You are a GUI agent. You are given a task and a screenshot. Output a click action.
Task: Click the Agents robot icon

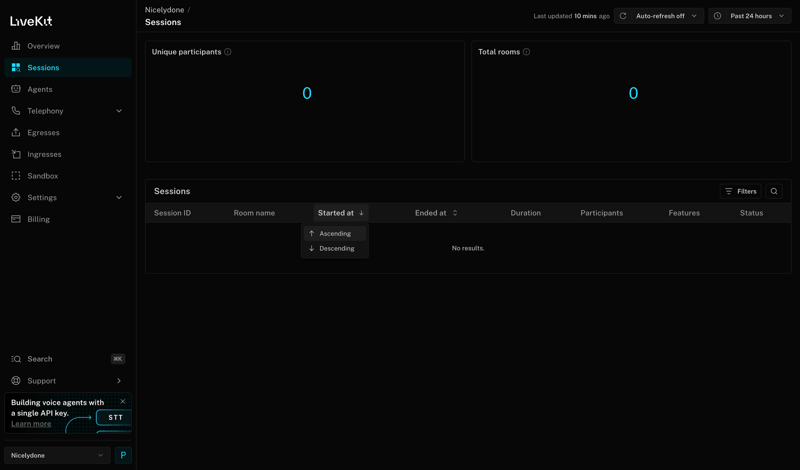pyautogui.click(x=16, y=89)
